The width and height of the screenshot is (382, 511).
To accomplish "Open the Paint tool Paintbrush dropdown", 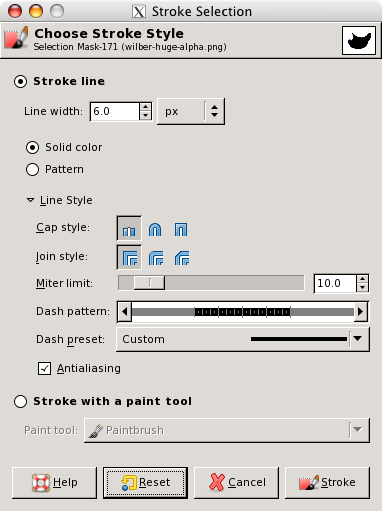I will click(227, 430).
